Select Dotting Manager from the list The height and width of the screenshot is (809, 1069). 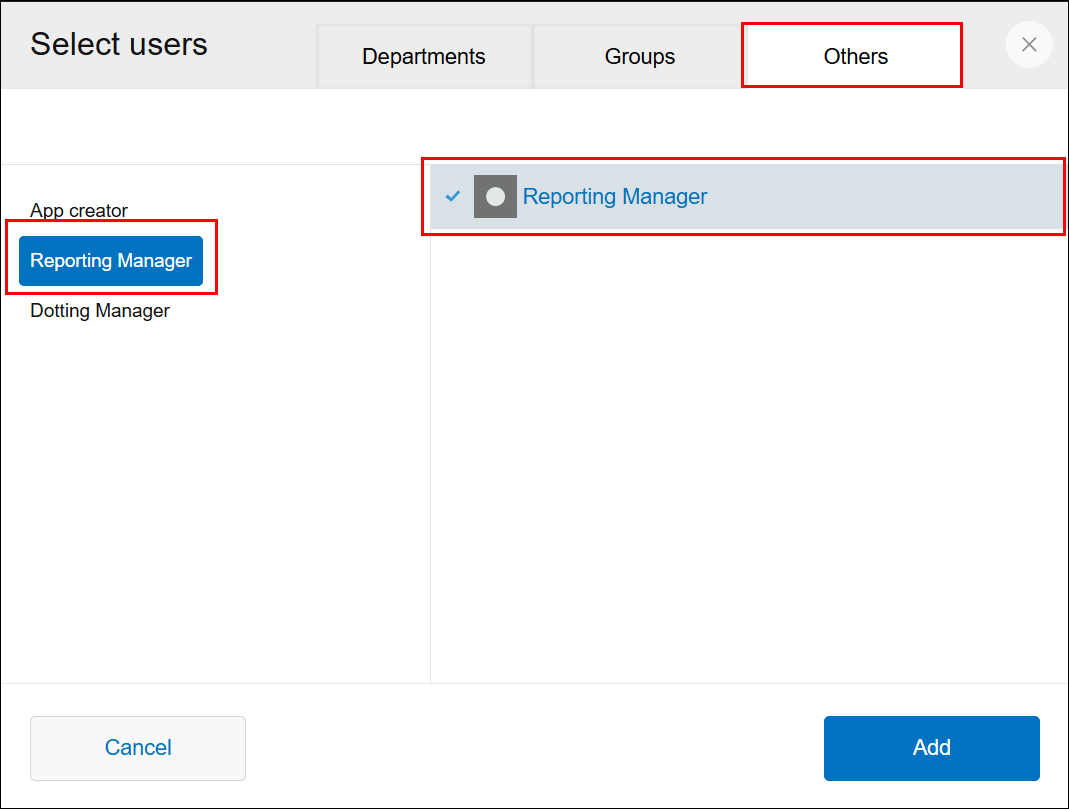coord(99,311)
